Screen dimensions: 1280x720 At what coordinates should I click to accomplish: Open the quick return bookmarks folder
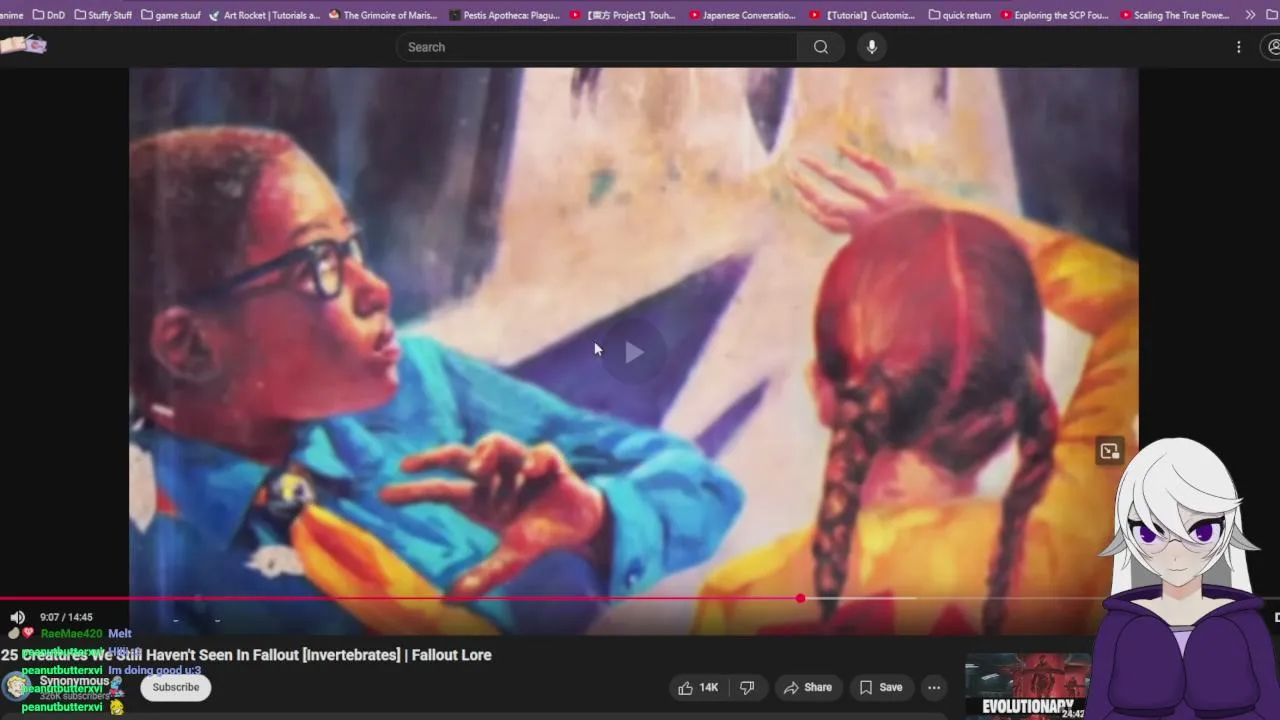click(x=959, y=15)
